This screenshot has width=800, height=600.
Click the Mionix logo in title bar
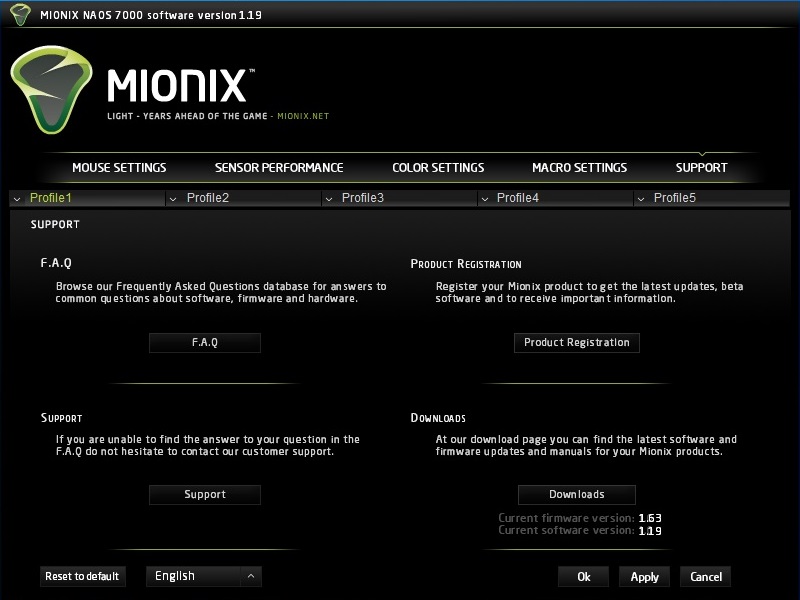click(x=19, y=14)
